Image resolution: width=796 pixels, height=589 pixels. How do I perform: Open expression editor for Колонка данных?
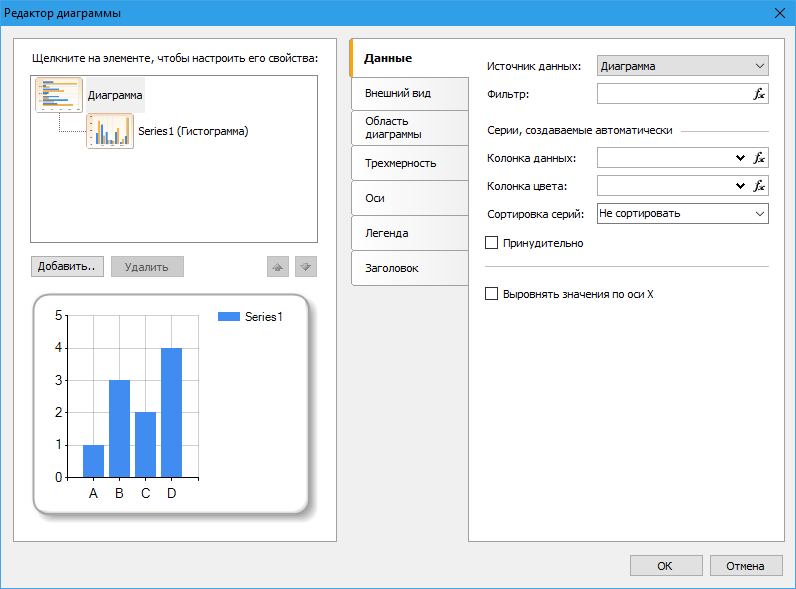(759, 158)
